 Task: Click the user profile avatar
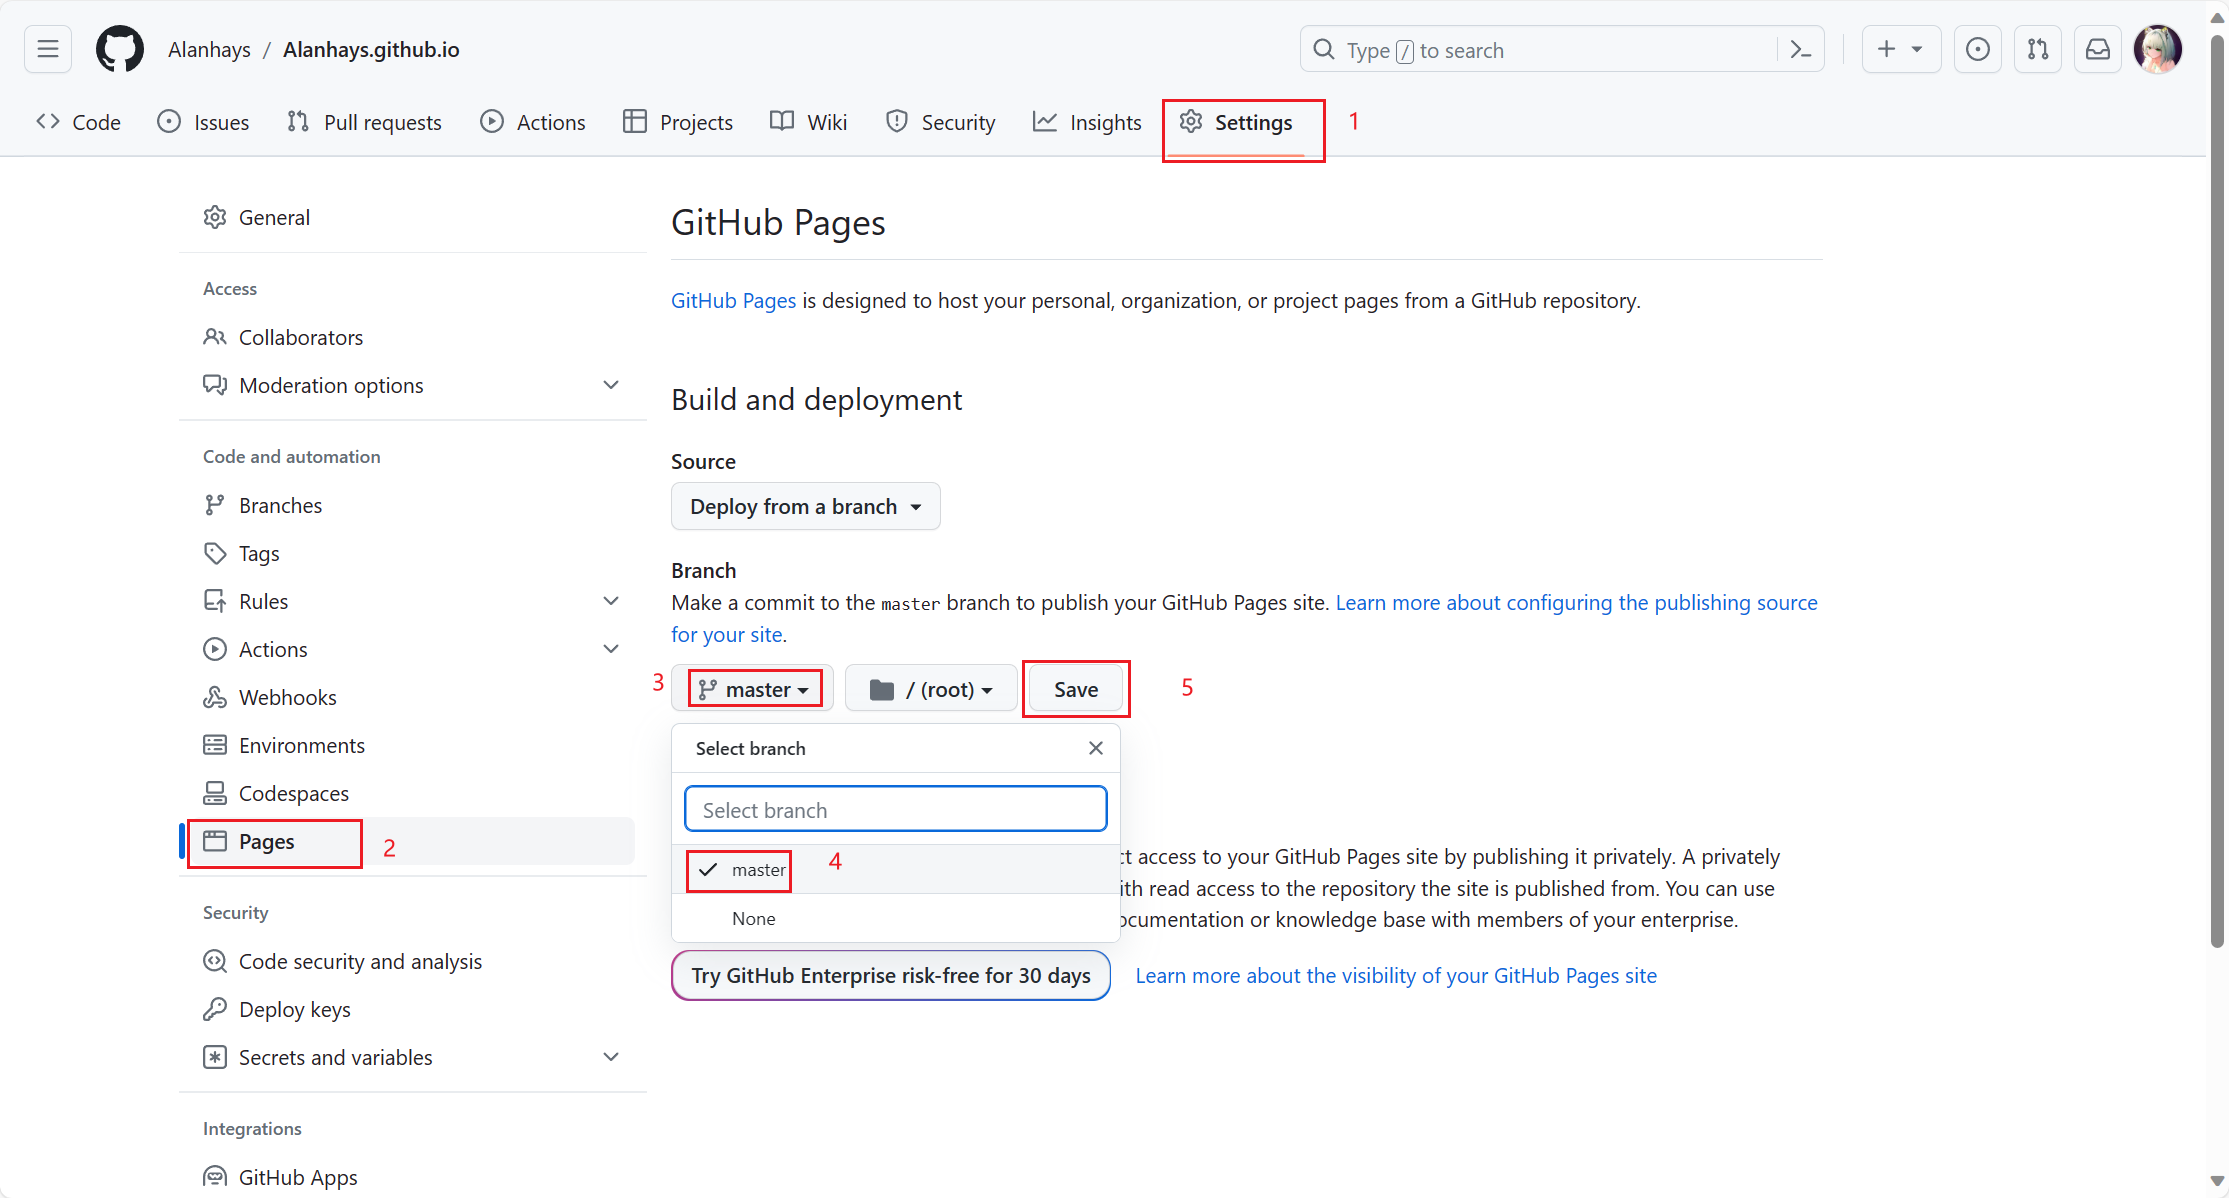2157,49
